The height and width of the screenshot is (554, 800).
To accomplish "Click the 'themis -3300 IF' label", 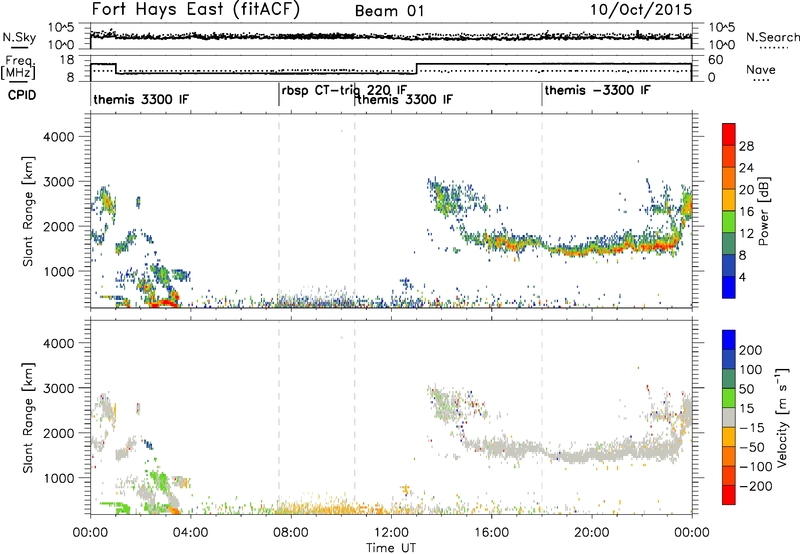I will pyautogui.click(x=597, y=90).
